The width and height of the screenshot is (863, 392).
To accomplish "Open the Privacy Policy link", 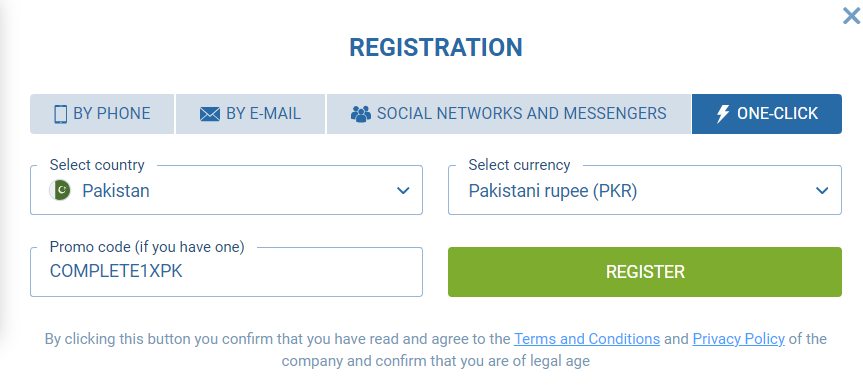I will (739, 339).
